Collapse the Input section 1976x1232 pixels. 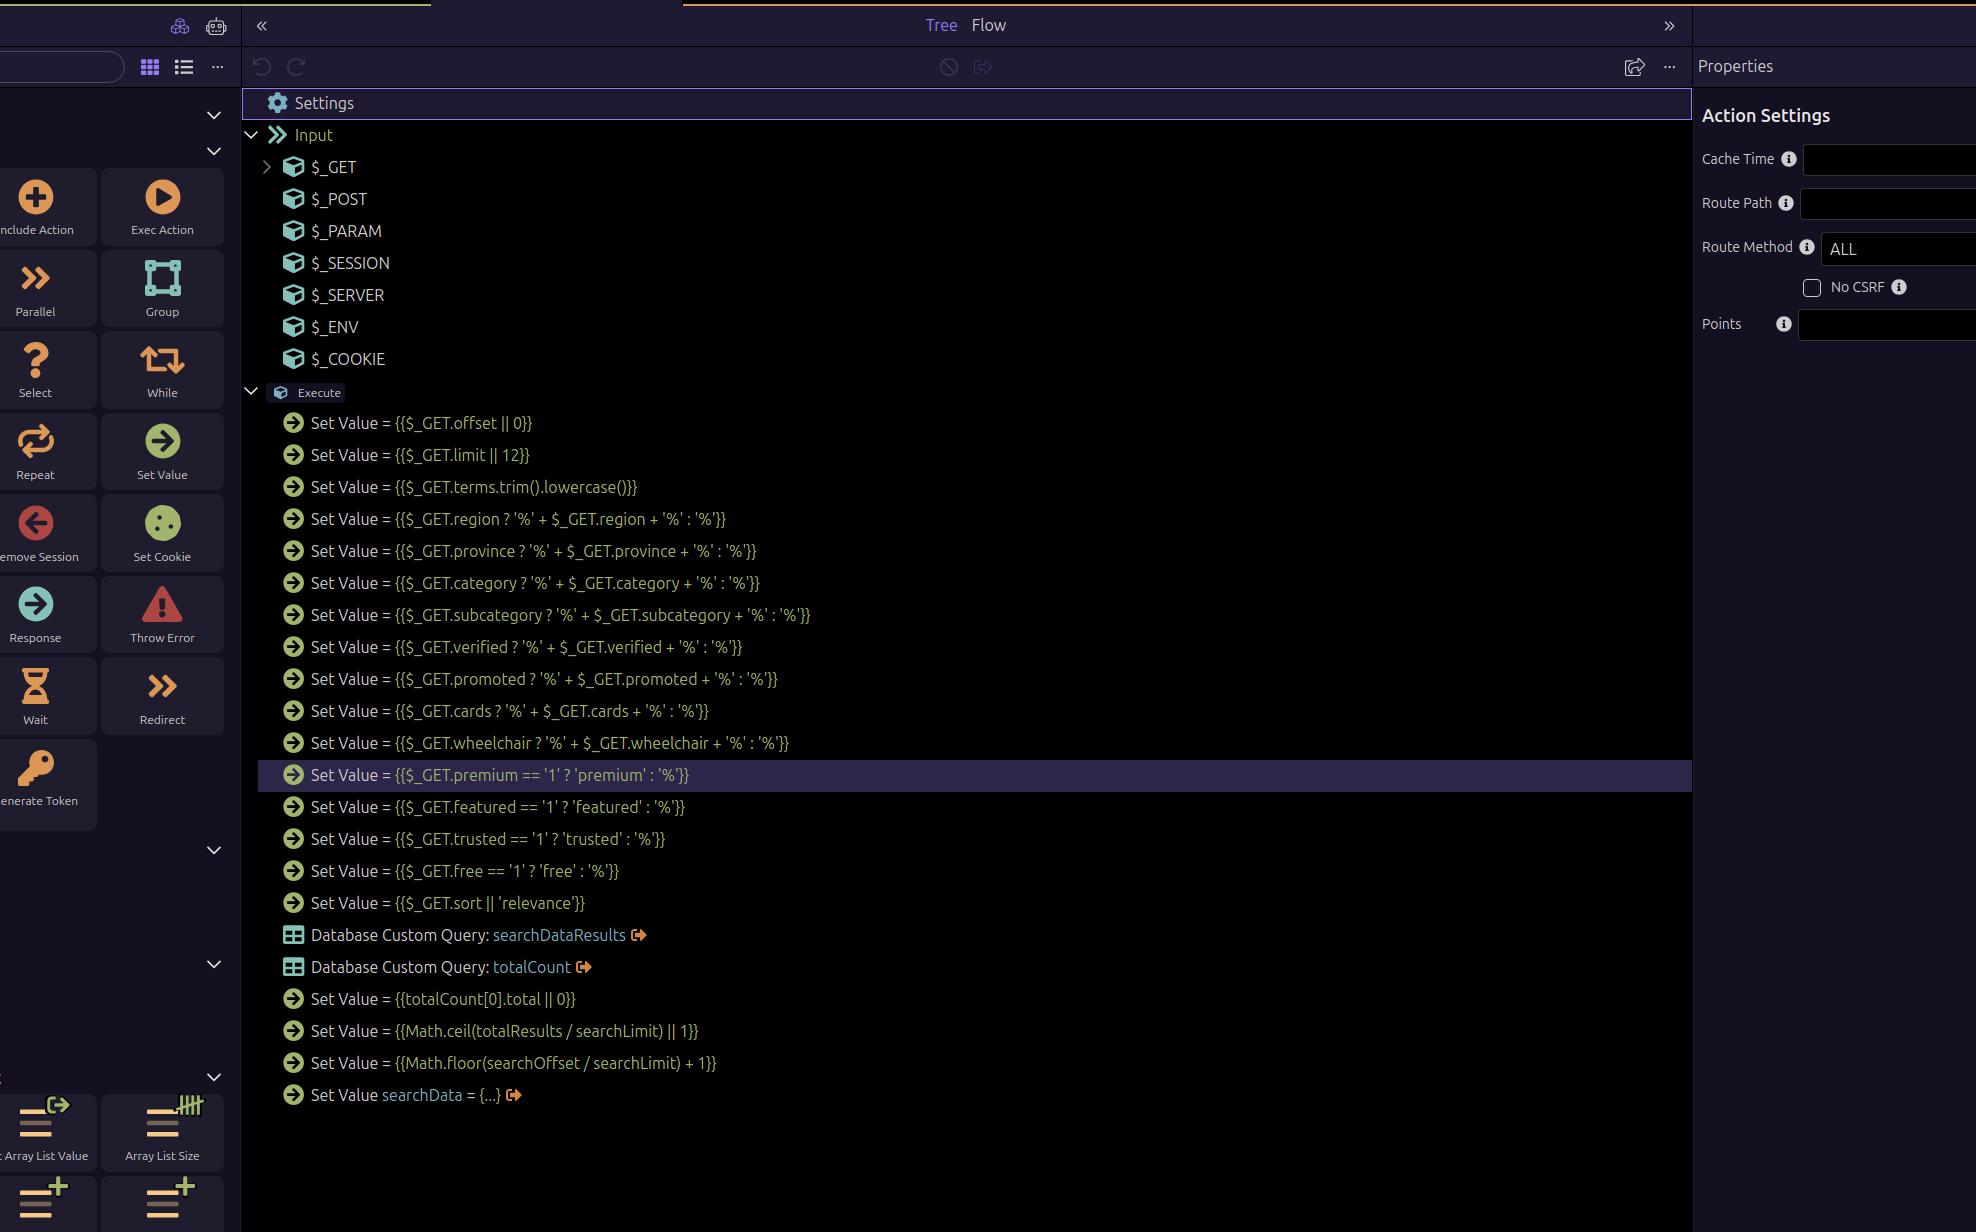(x=251, y=135)
